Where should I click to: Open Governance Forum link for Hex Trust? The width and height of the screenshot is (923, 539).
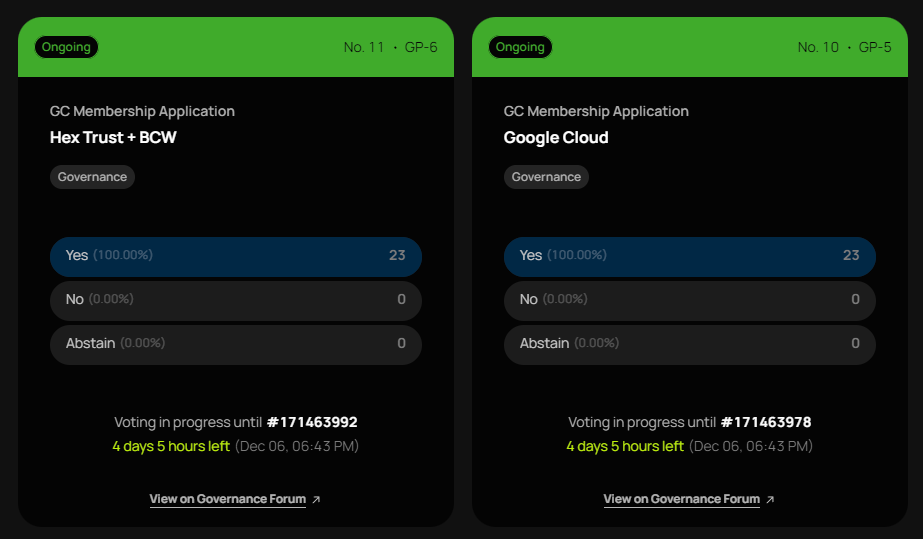click(228, 499)
